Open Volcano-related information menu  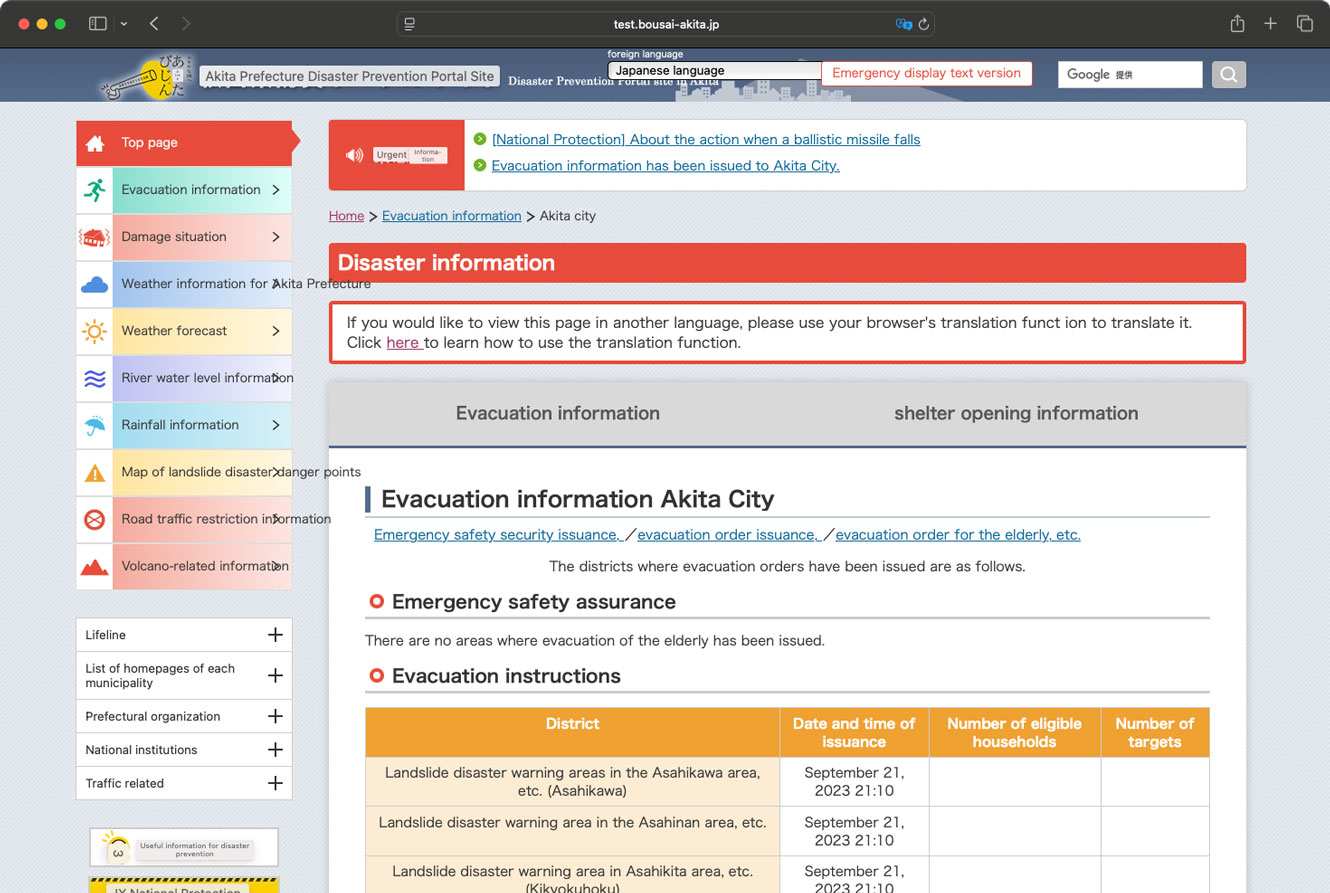(x=184, y=566)
